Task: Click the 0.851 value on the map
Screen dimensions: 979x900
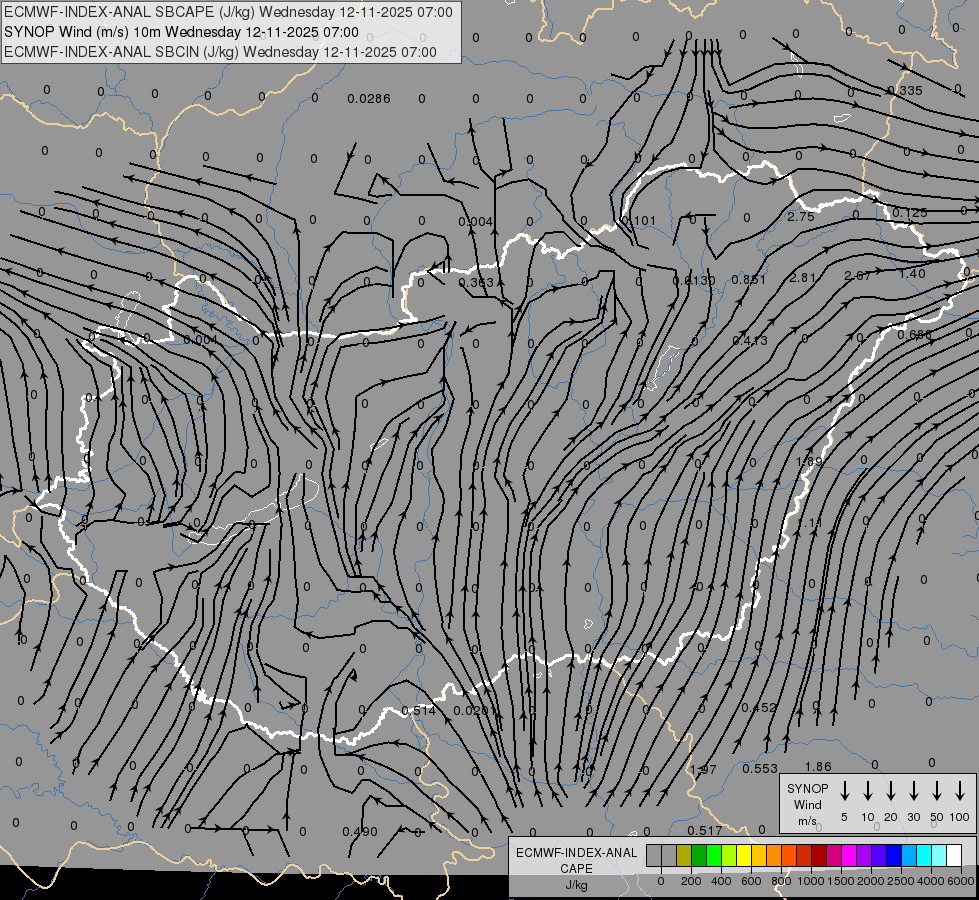Action: tap(749, 280)
